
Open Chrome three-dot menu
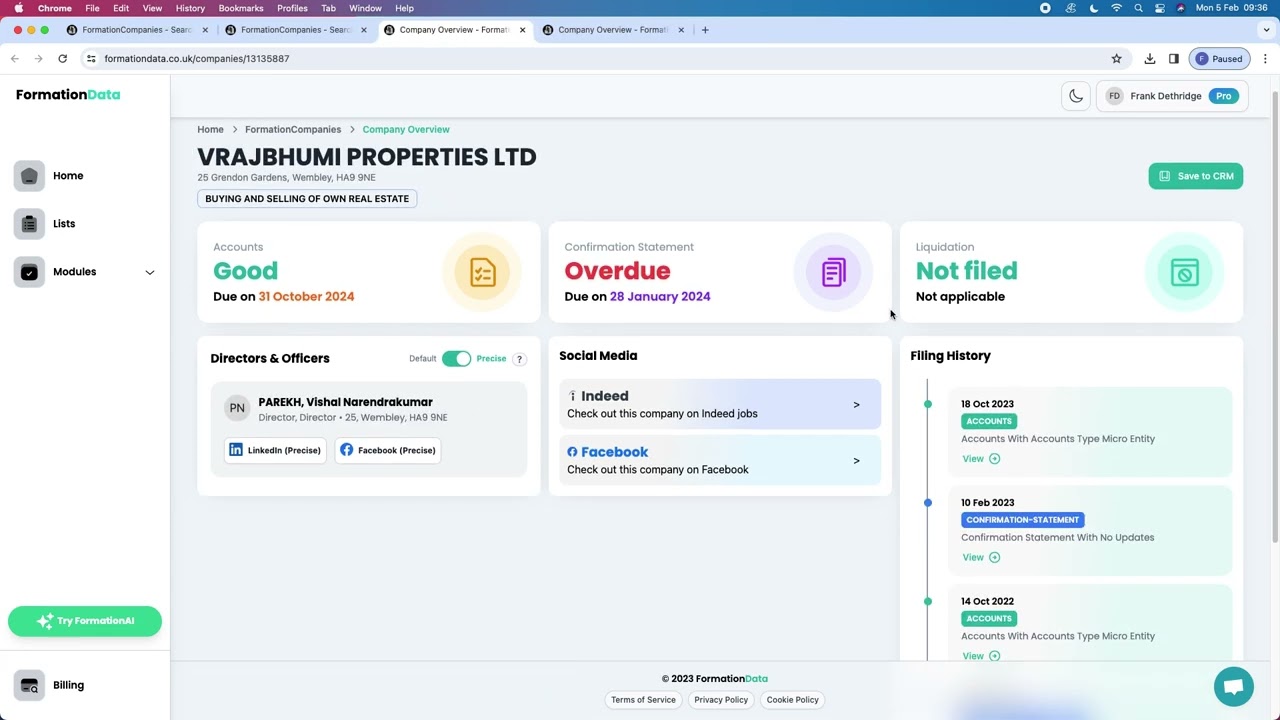[1265, 59]
